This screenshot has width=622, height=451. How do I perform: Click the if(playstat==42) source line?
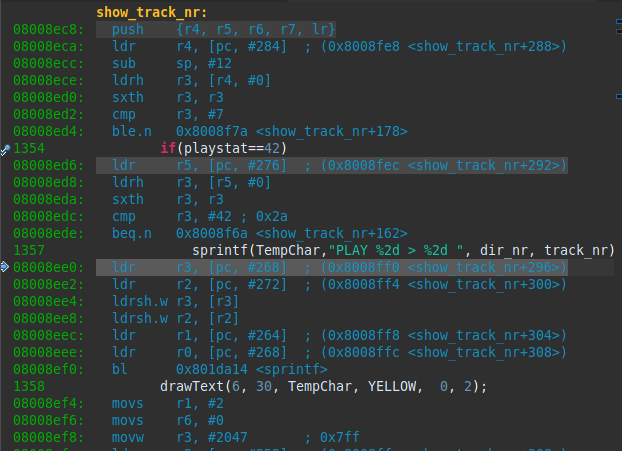coord(223,148)
